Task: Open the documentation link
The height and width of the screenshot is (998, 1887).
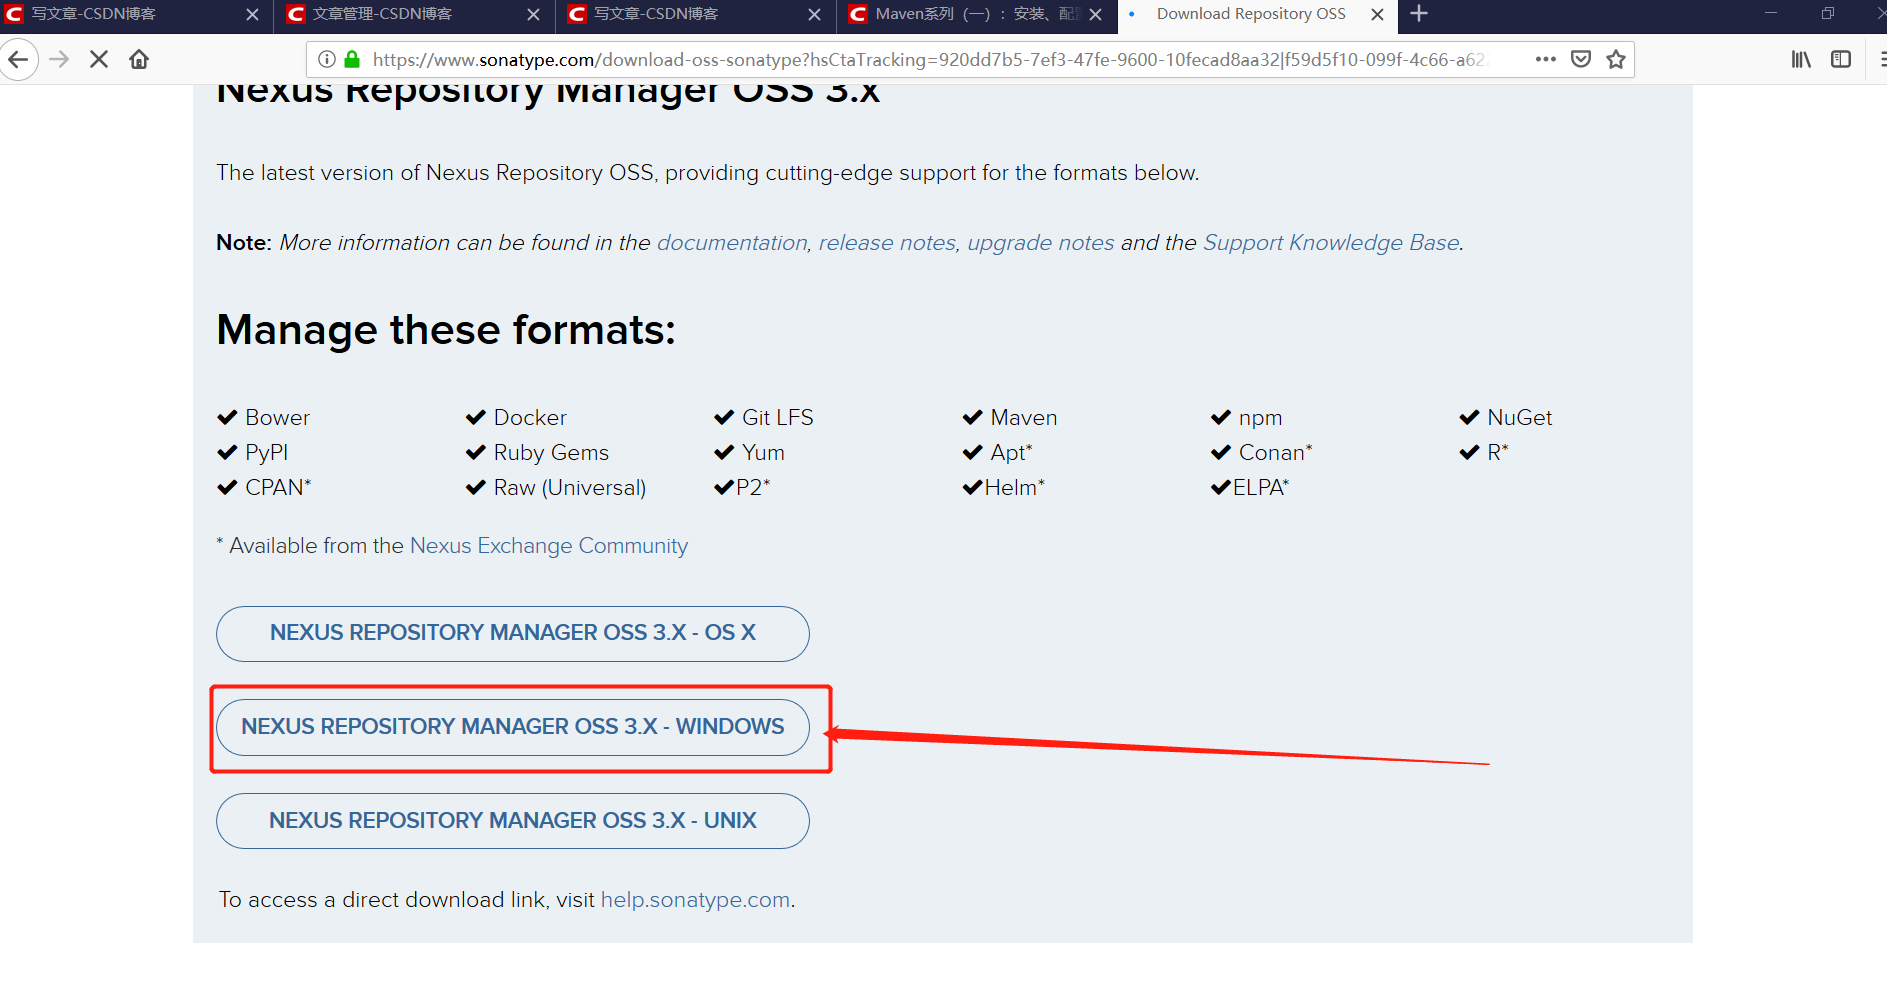Action: point(731,242)
